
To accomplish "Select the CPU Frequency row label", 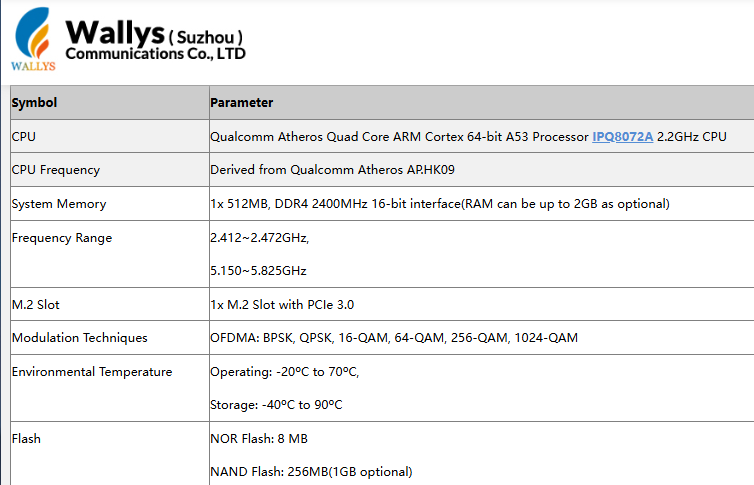I will 56,170.
